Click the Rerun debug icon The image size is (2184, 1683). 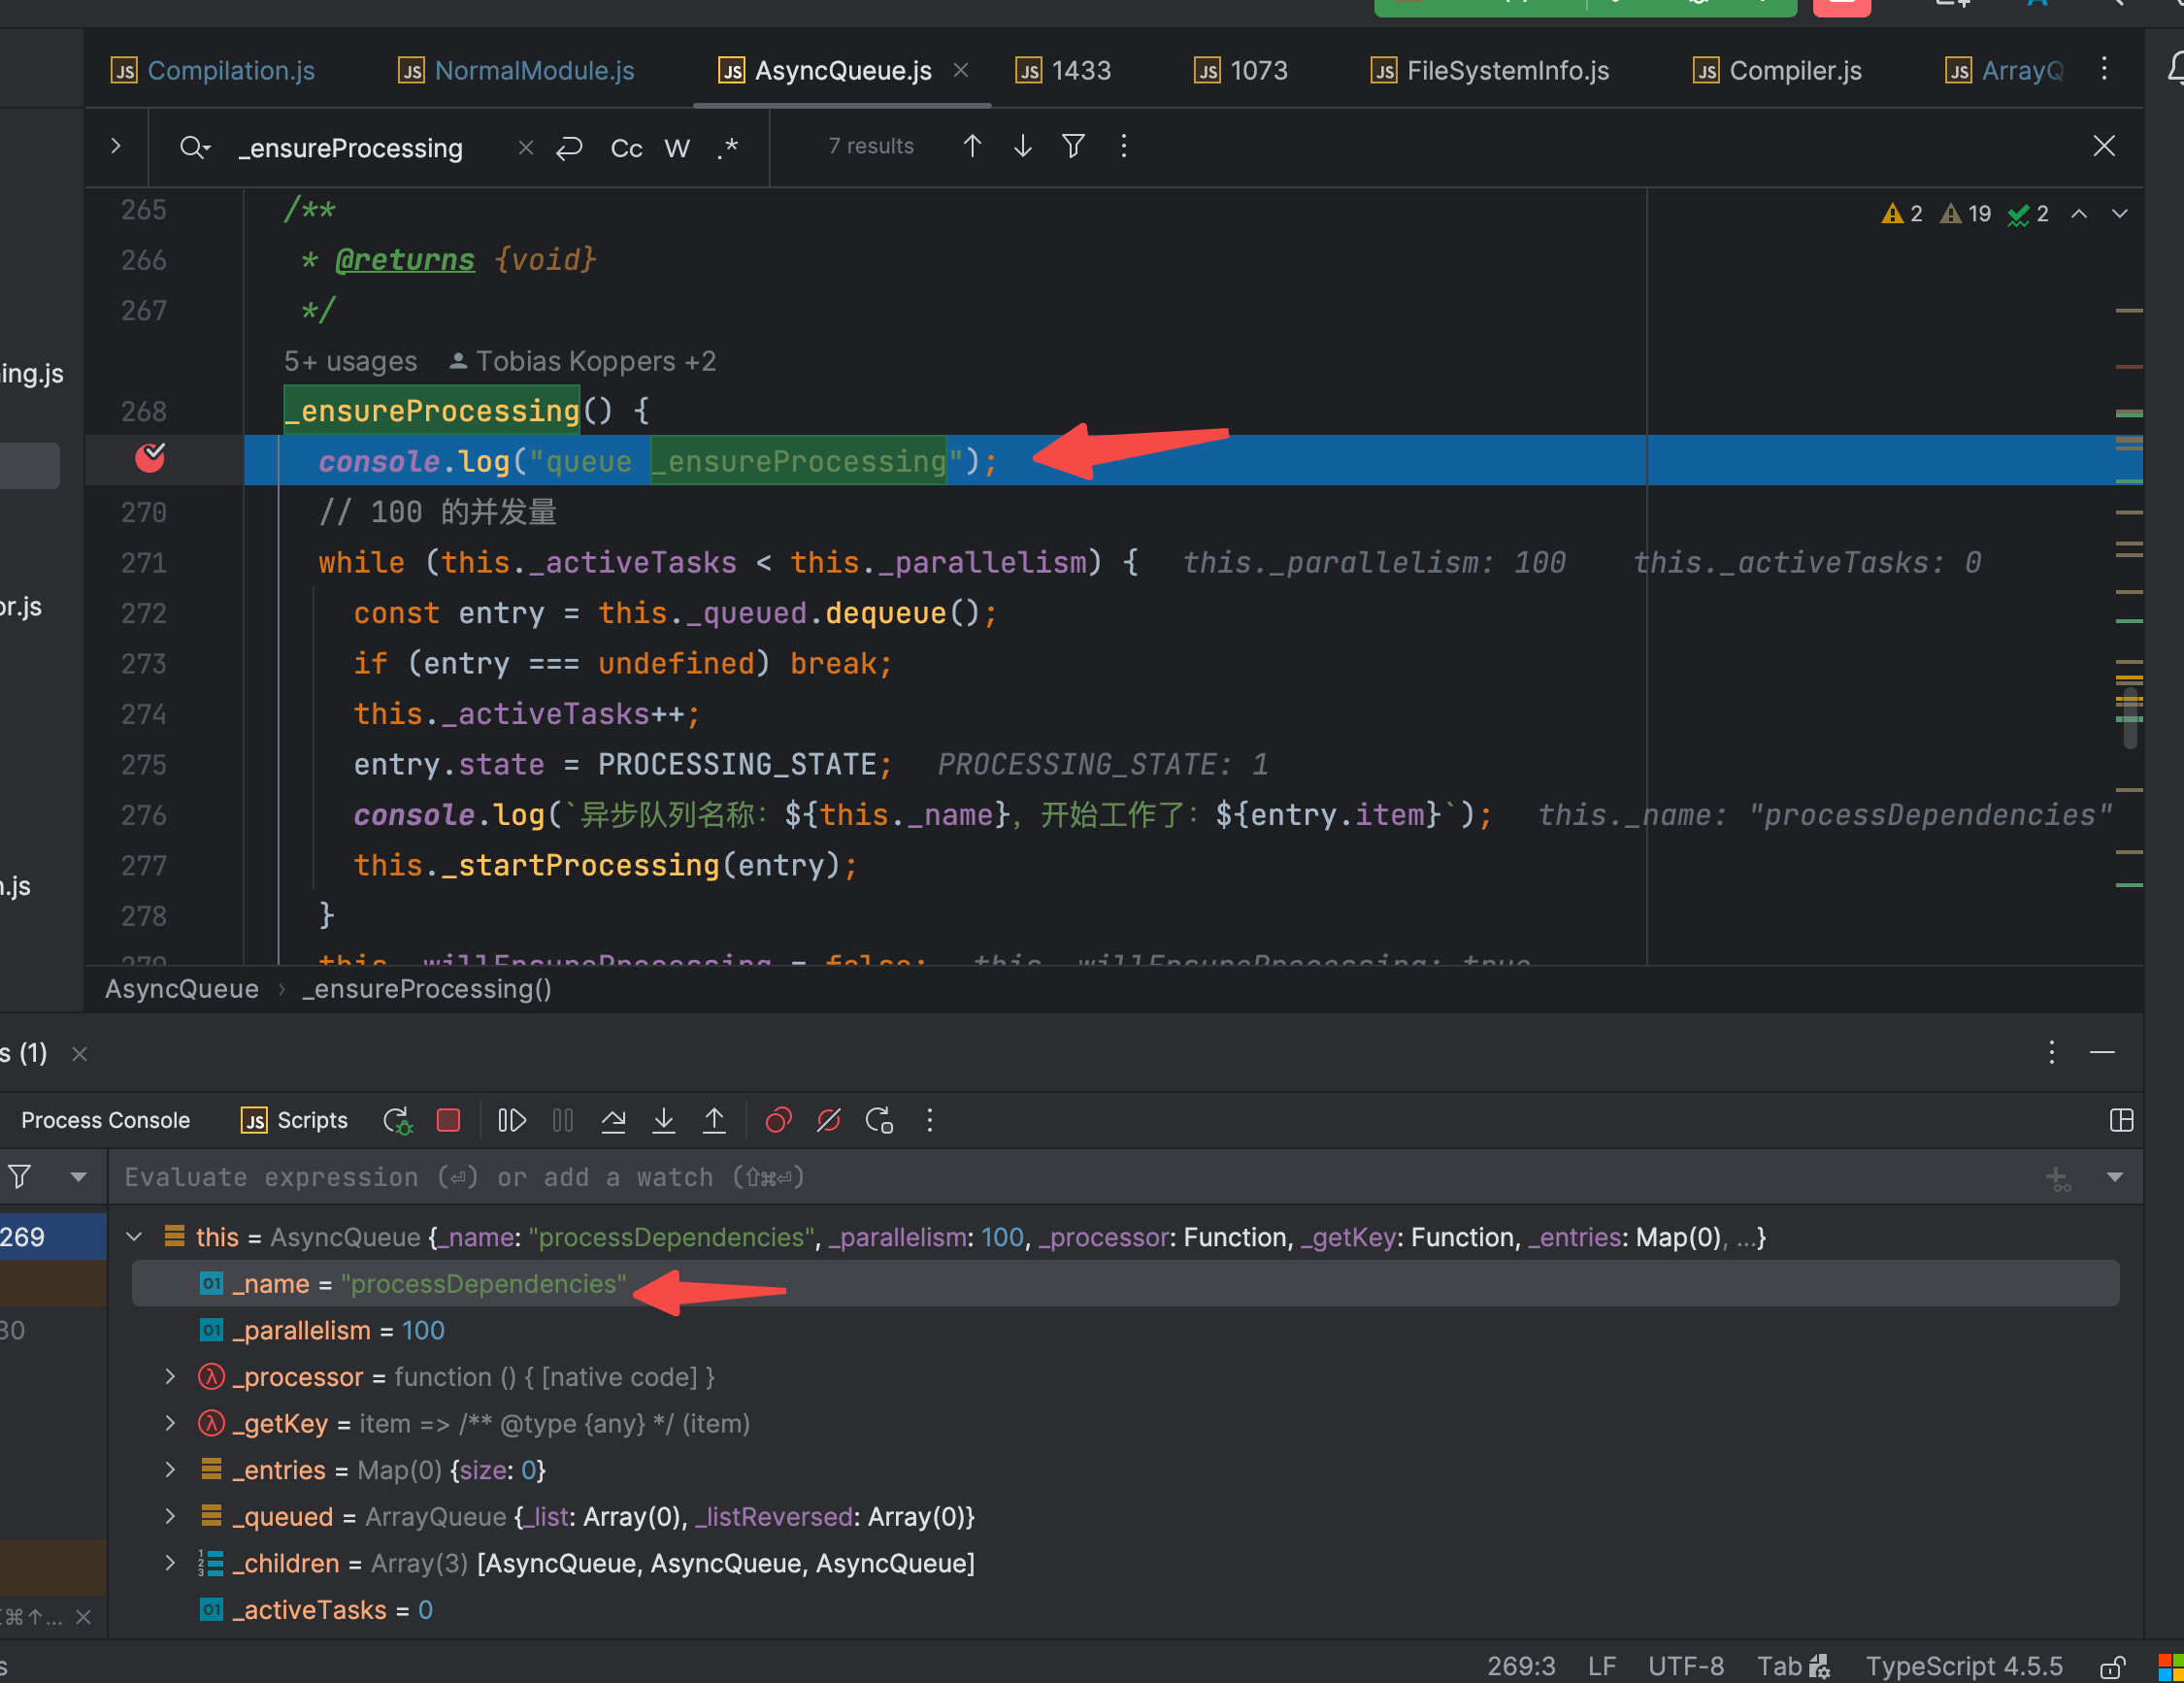397,1120
